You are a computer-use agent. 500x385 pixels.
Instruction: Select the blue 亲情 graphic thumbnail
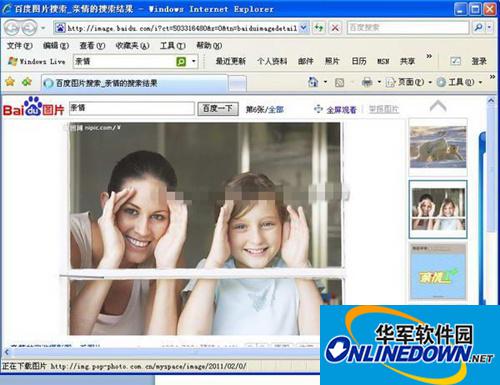point(438,272)
